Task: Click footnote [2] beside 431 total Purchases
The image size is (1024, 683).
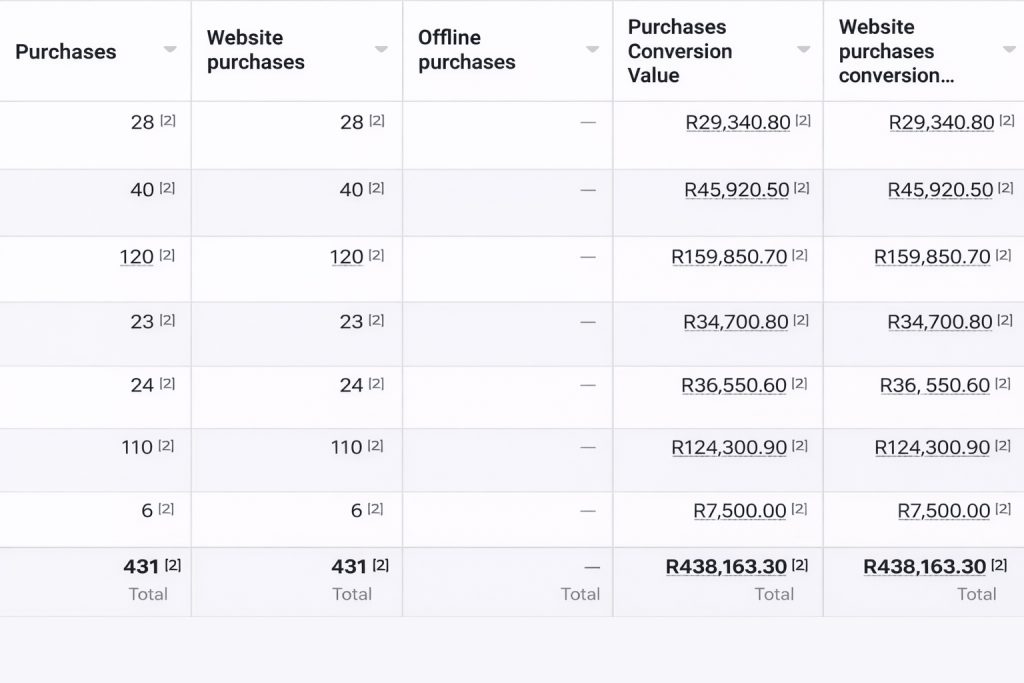Action: (173, 565)
